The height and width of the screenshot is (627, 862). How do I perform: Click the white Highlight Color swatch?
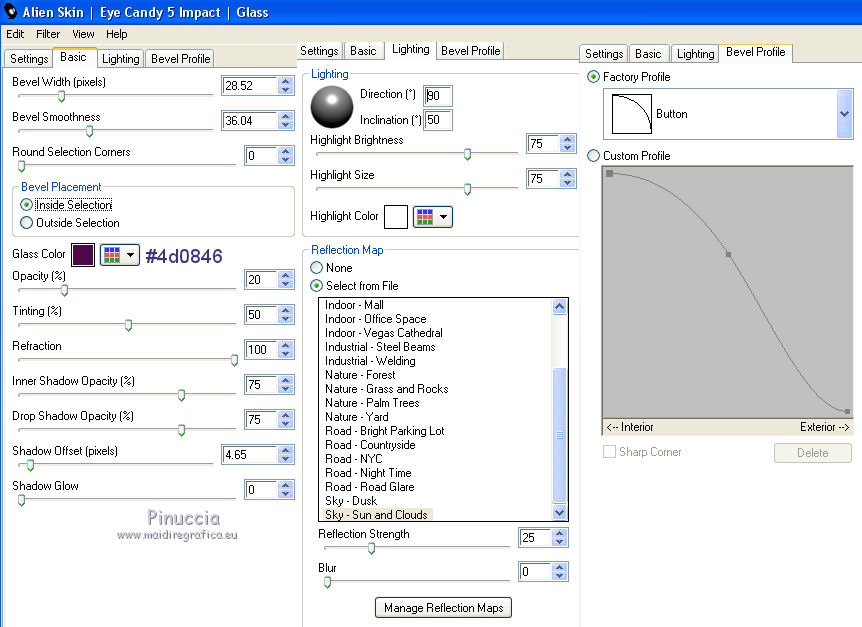[396, 216]
